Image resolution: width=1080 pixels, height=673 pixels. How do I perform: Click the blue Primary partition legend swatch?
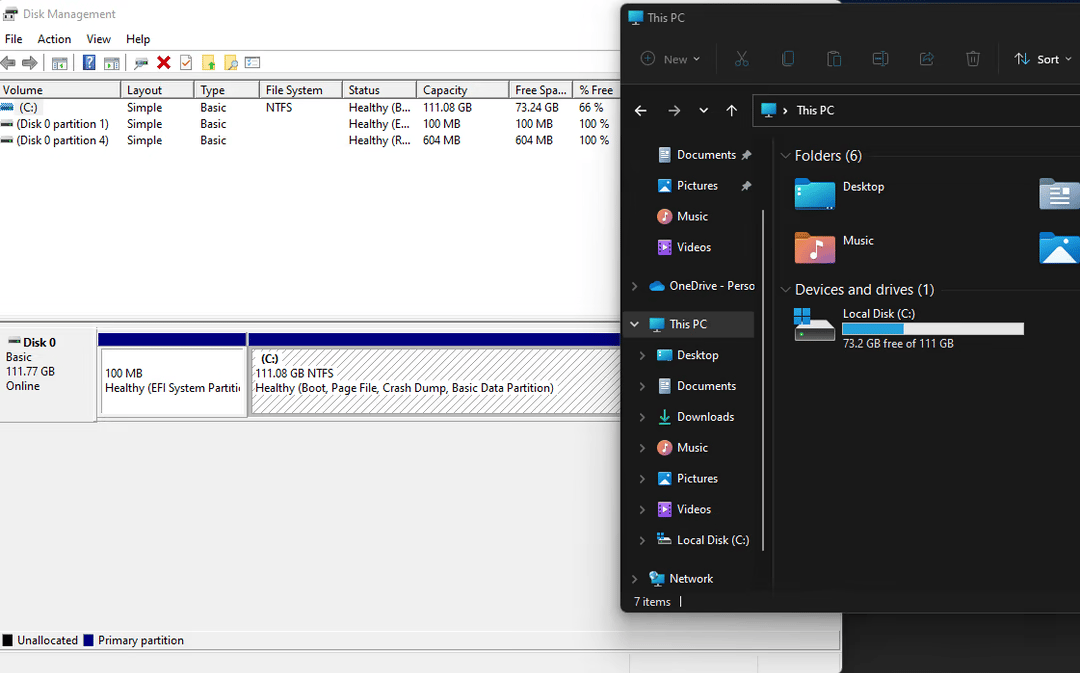click(88, 641)
